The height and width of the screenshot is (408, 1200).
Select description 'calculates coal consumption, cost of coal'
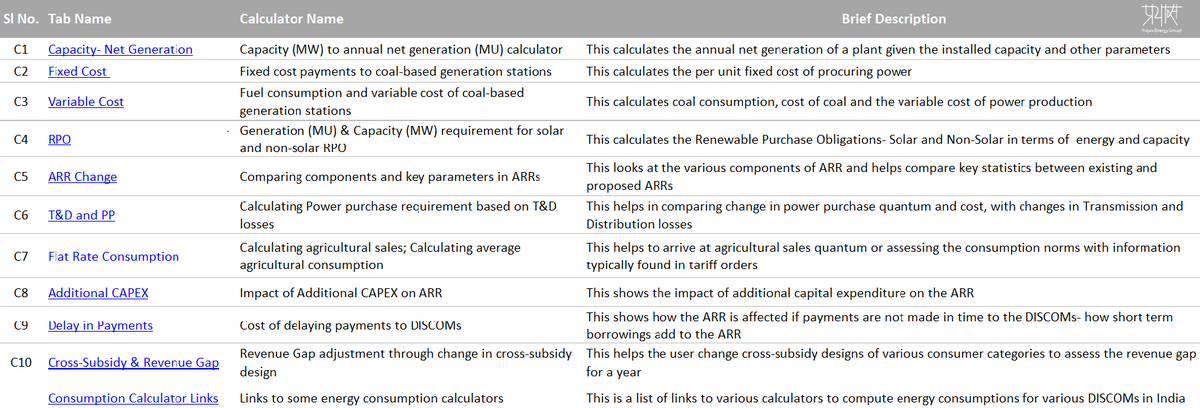point(840,102)
